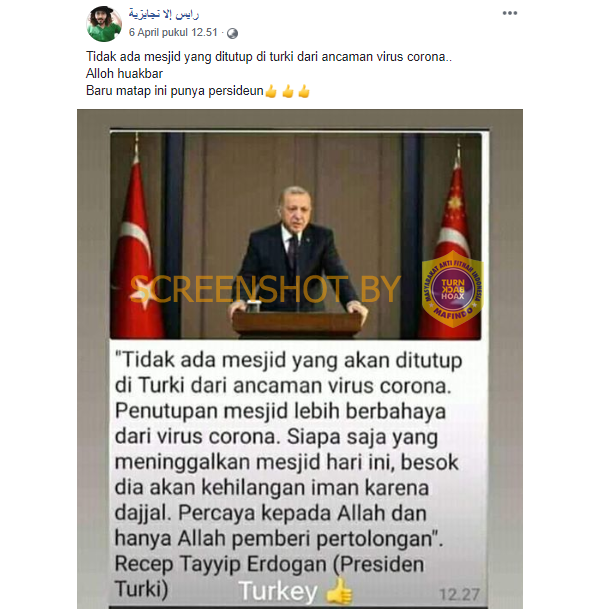The height and width of the screenshot is (609, 600).
Task: Click the last thumbs-up emoji in the caption
Action: (x=304, y=92)
